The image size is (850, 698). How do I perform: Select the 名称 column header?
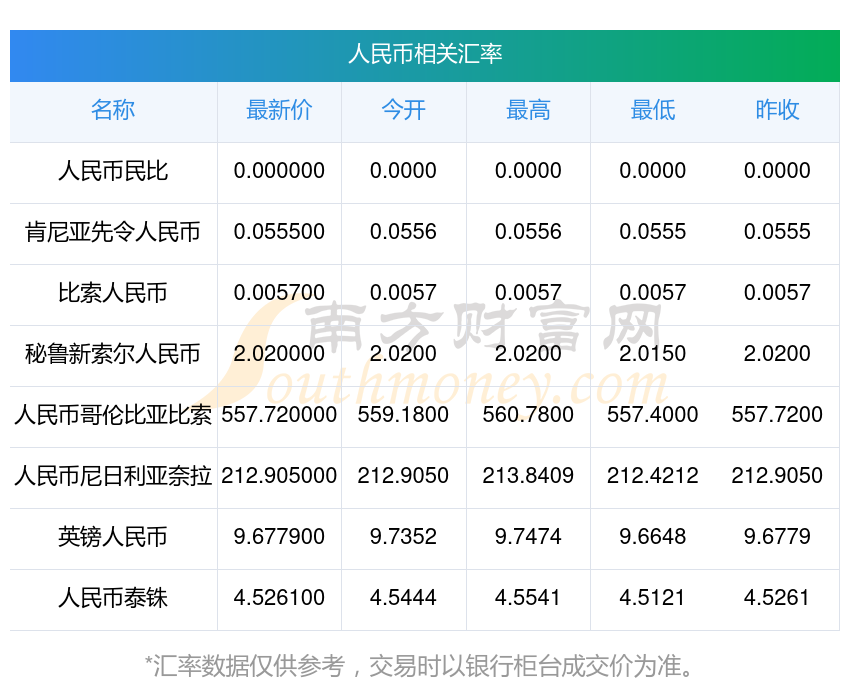(113, 110)
